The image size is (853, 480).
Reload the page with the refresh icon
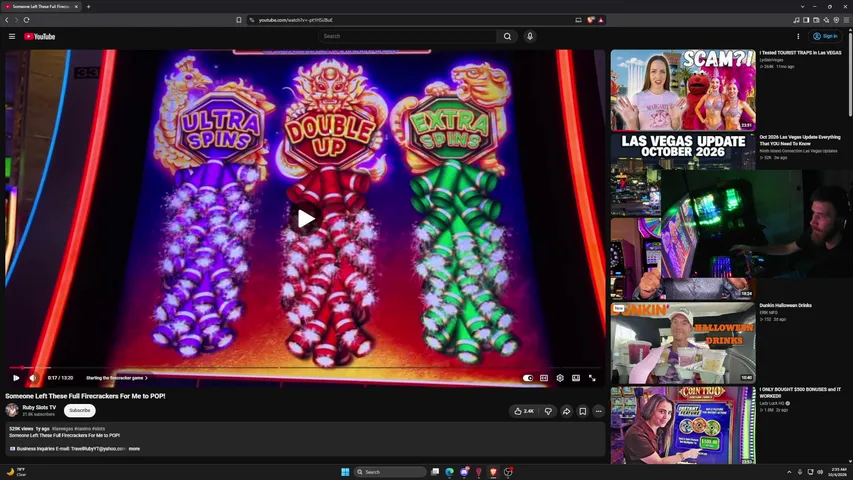pos(26,20)
